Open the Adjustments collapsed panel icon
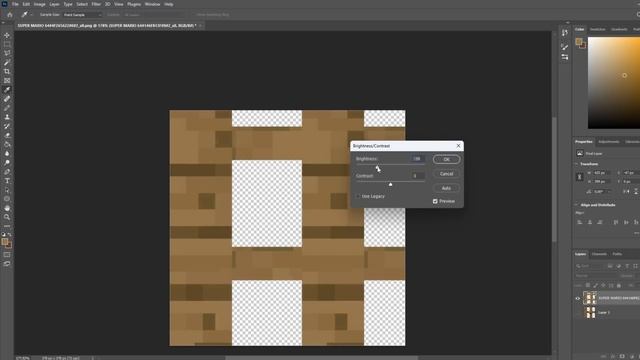The width and height of the screenshot is (640, 360). tap(565, 58)
